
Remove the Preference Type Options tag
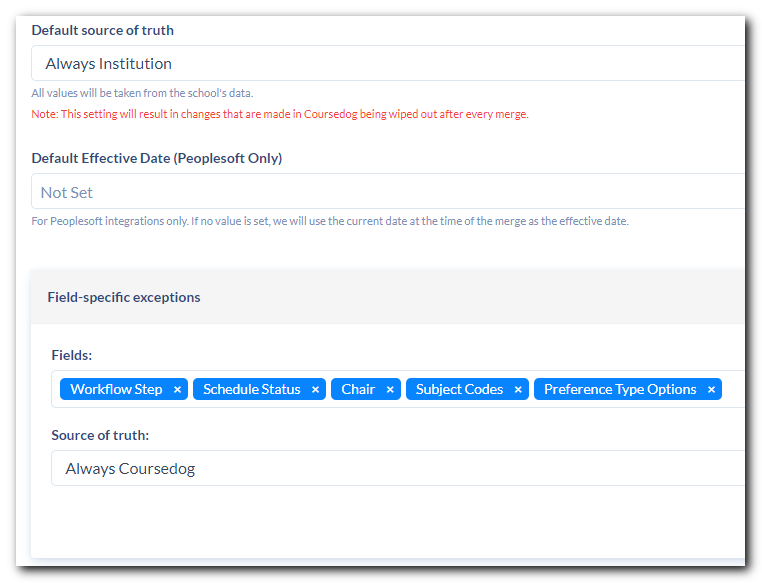tap(711, 390)
